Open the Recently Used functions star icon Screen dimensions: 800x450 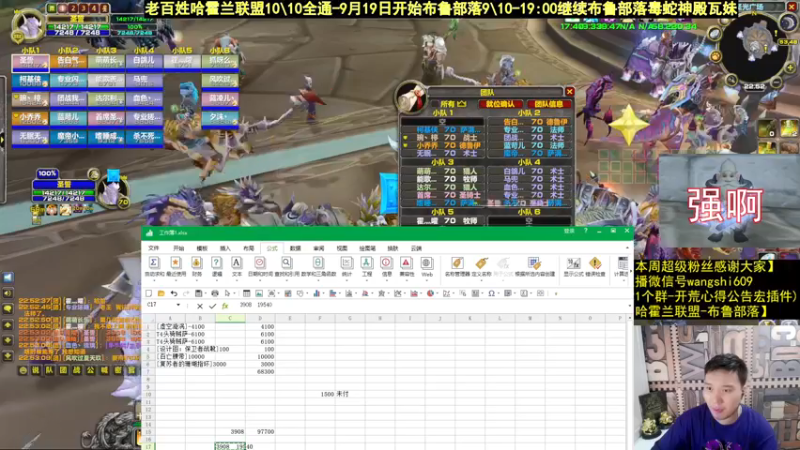pyautogui.click(x=176, y=263)
